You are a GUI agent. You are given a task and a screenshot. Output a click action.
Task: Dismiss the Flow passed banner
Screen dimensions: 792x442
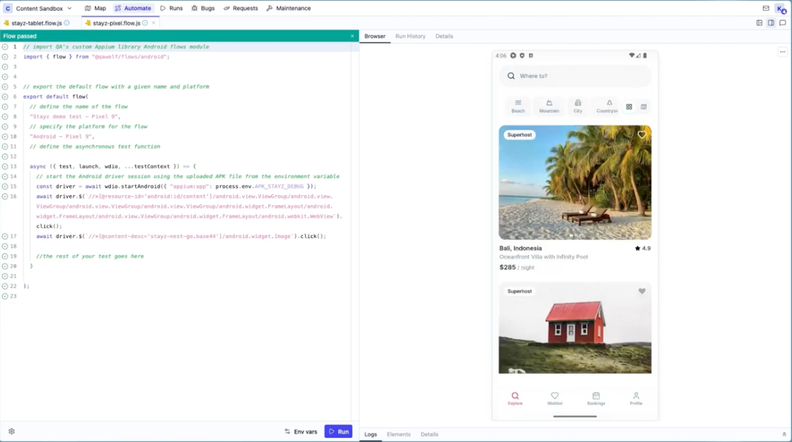[352, 36]
